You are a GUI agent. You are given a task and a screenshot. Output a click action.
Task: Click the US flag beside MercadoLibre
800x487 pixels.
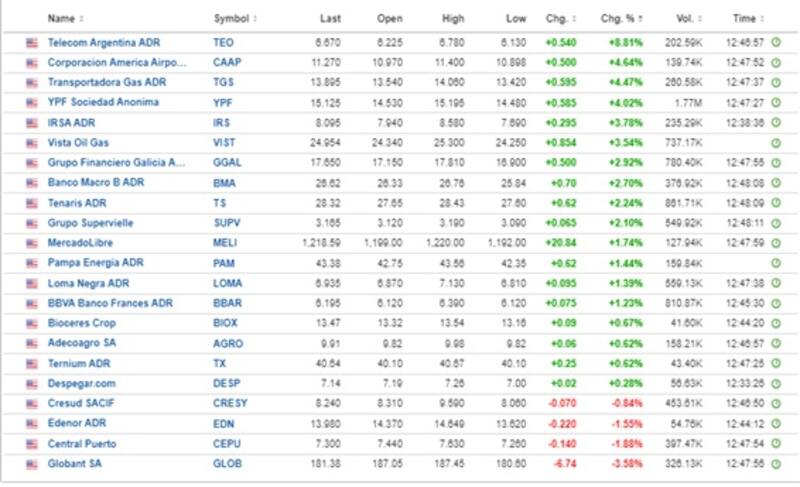(x=32, y=243)
